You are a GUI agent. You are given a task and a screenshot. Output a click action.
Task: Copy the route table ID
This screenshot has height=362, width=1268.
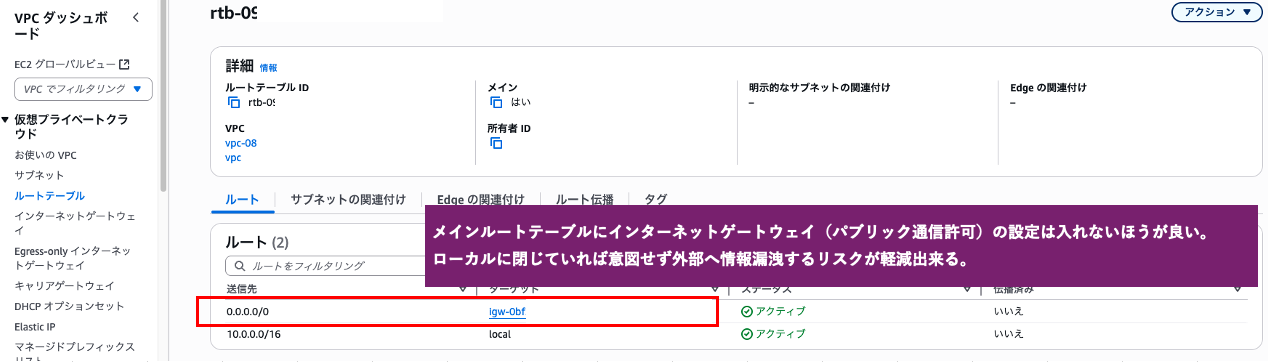click(233, 102)
